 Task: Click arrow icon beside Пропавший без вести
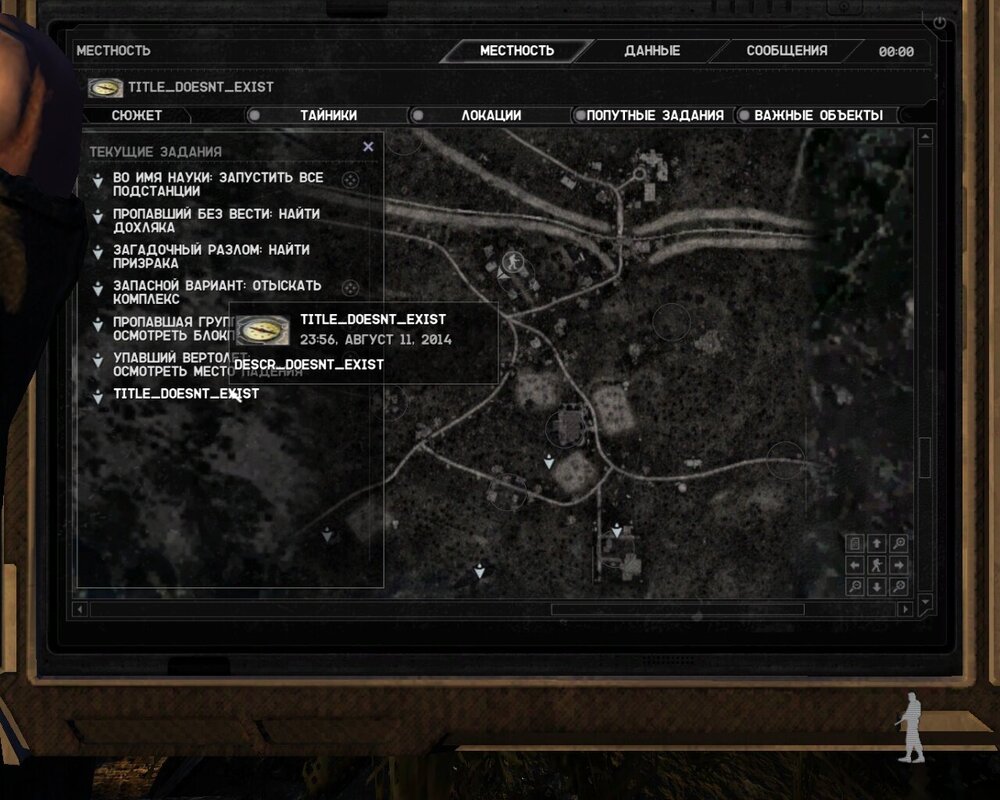pos(98,217)
